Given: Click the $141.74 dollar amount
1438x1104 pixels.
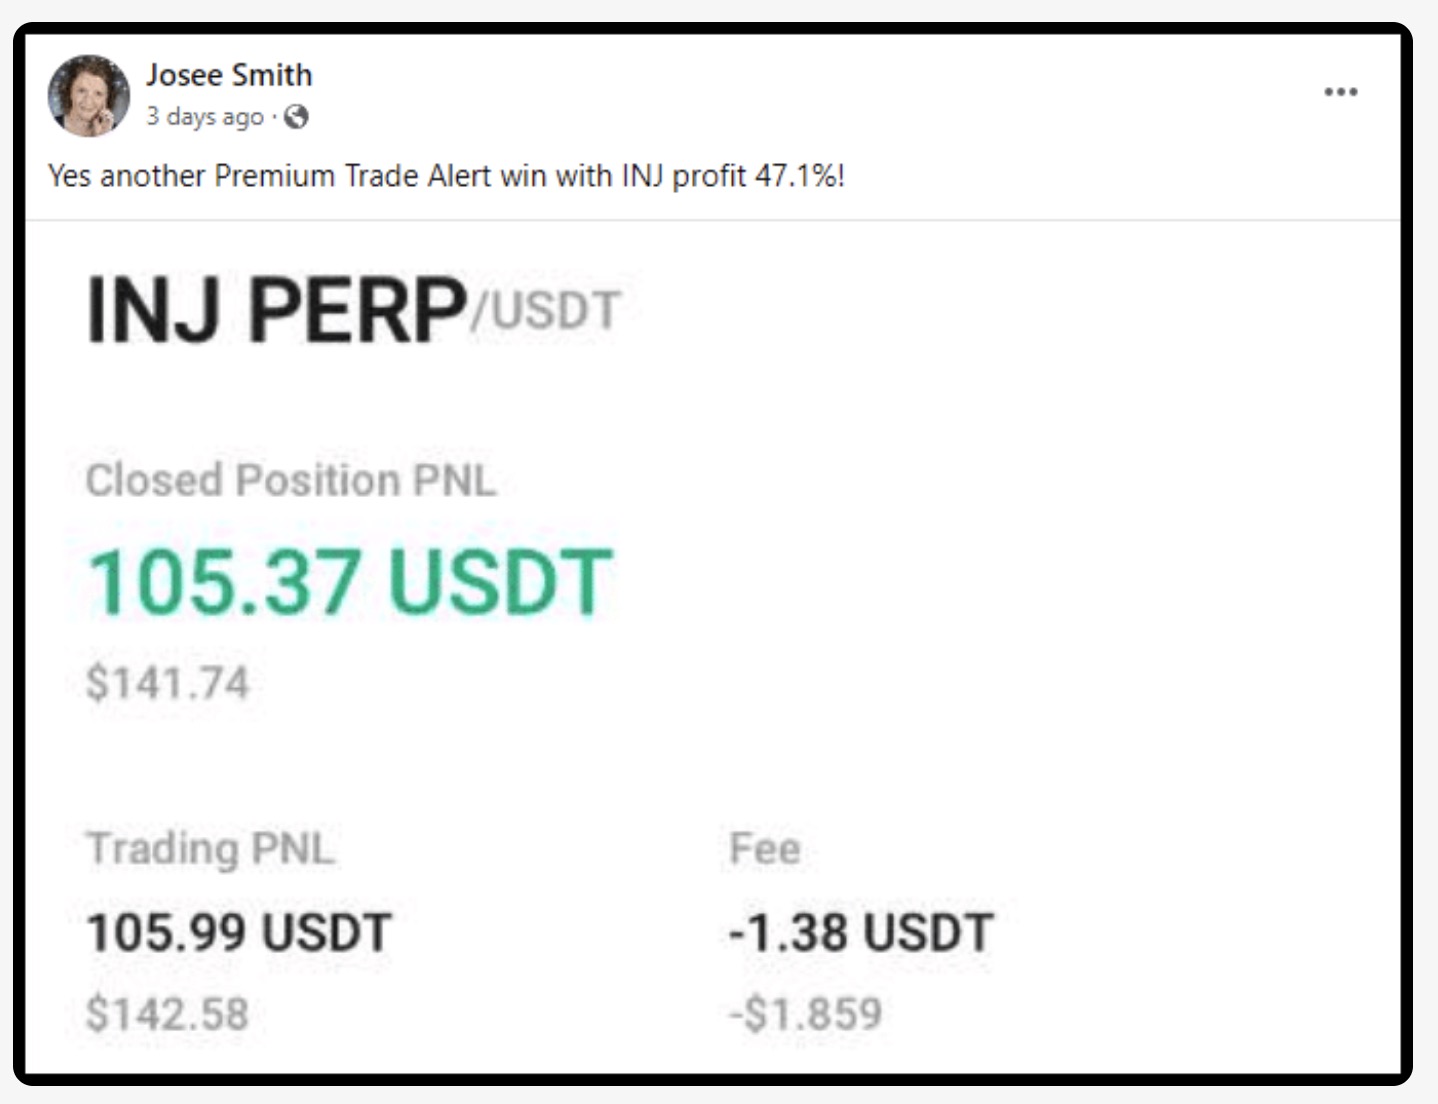Looking at the screenshot, I should tap(167, 684).
